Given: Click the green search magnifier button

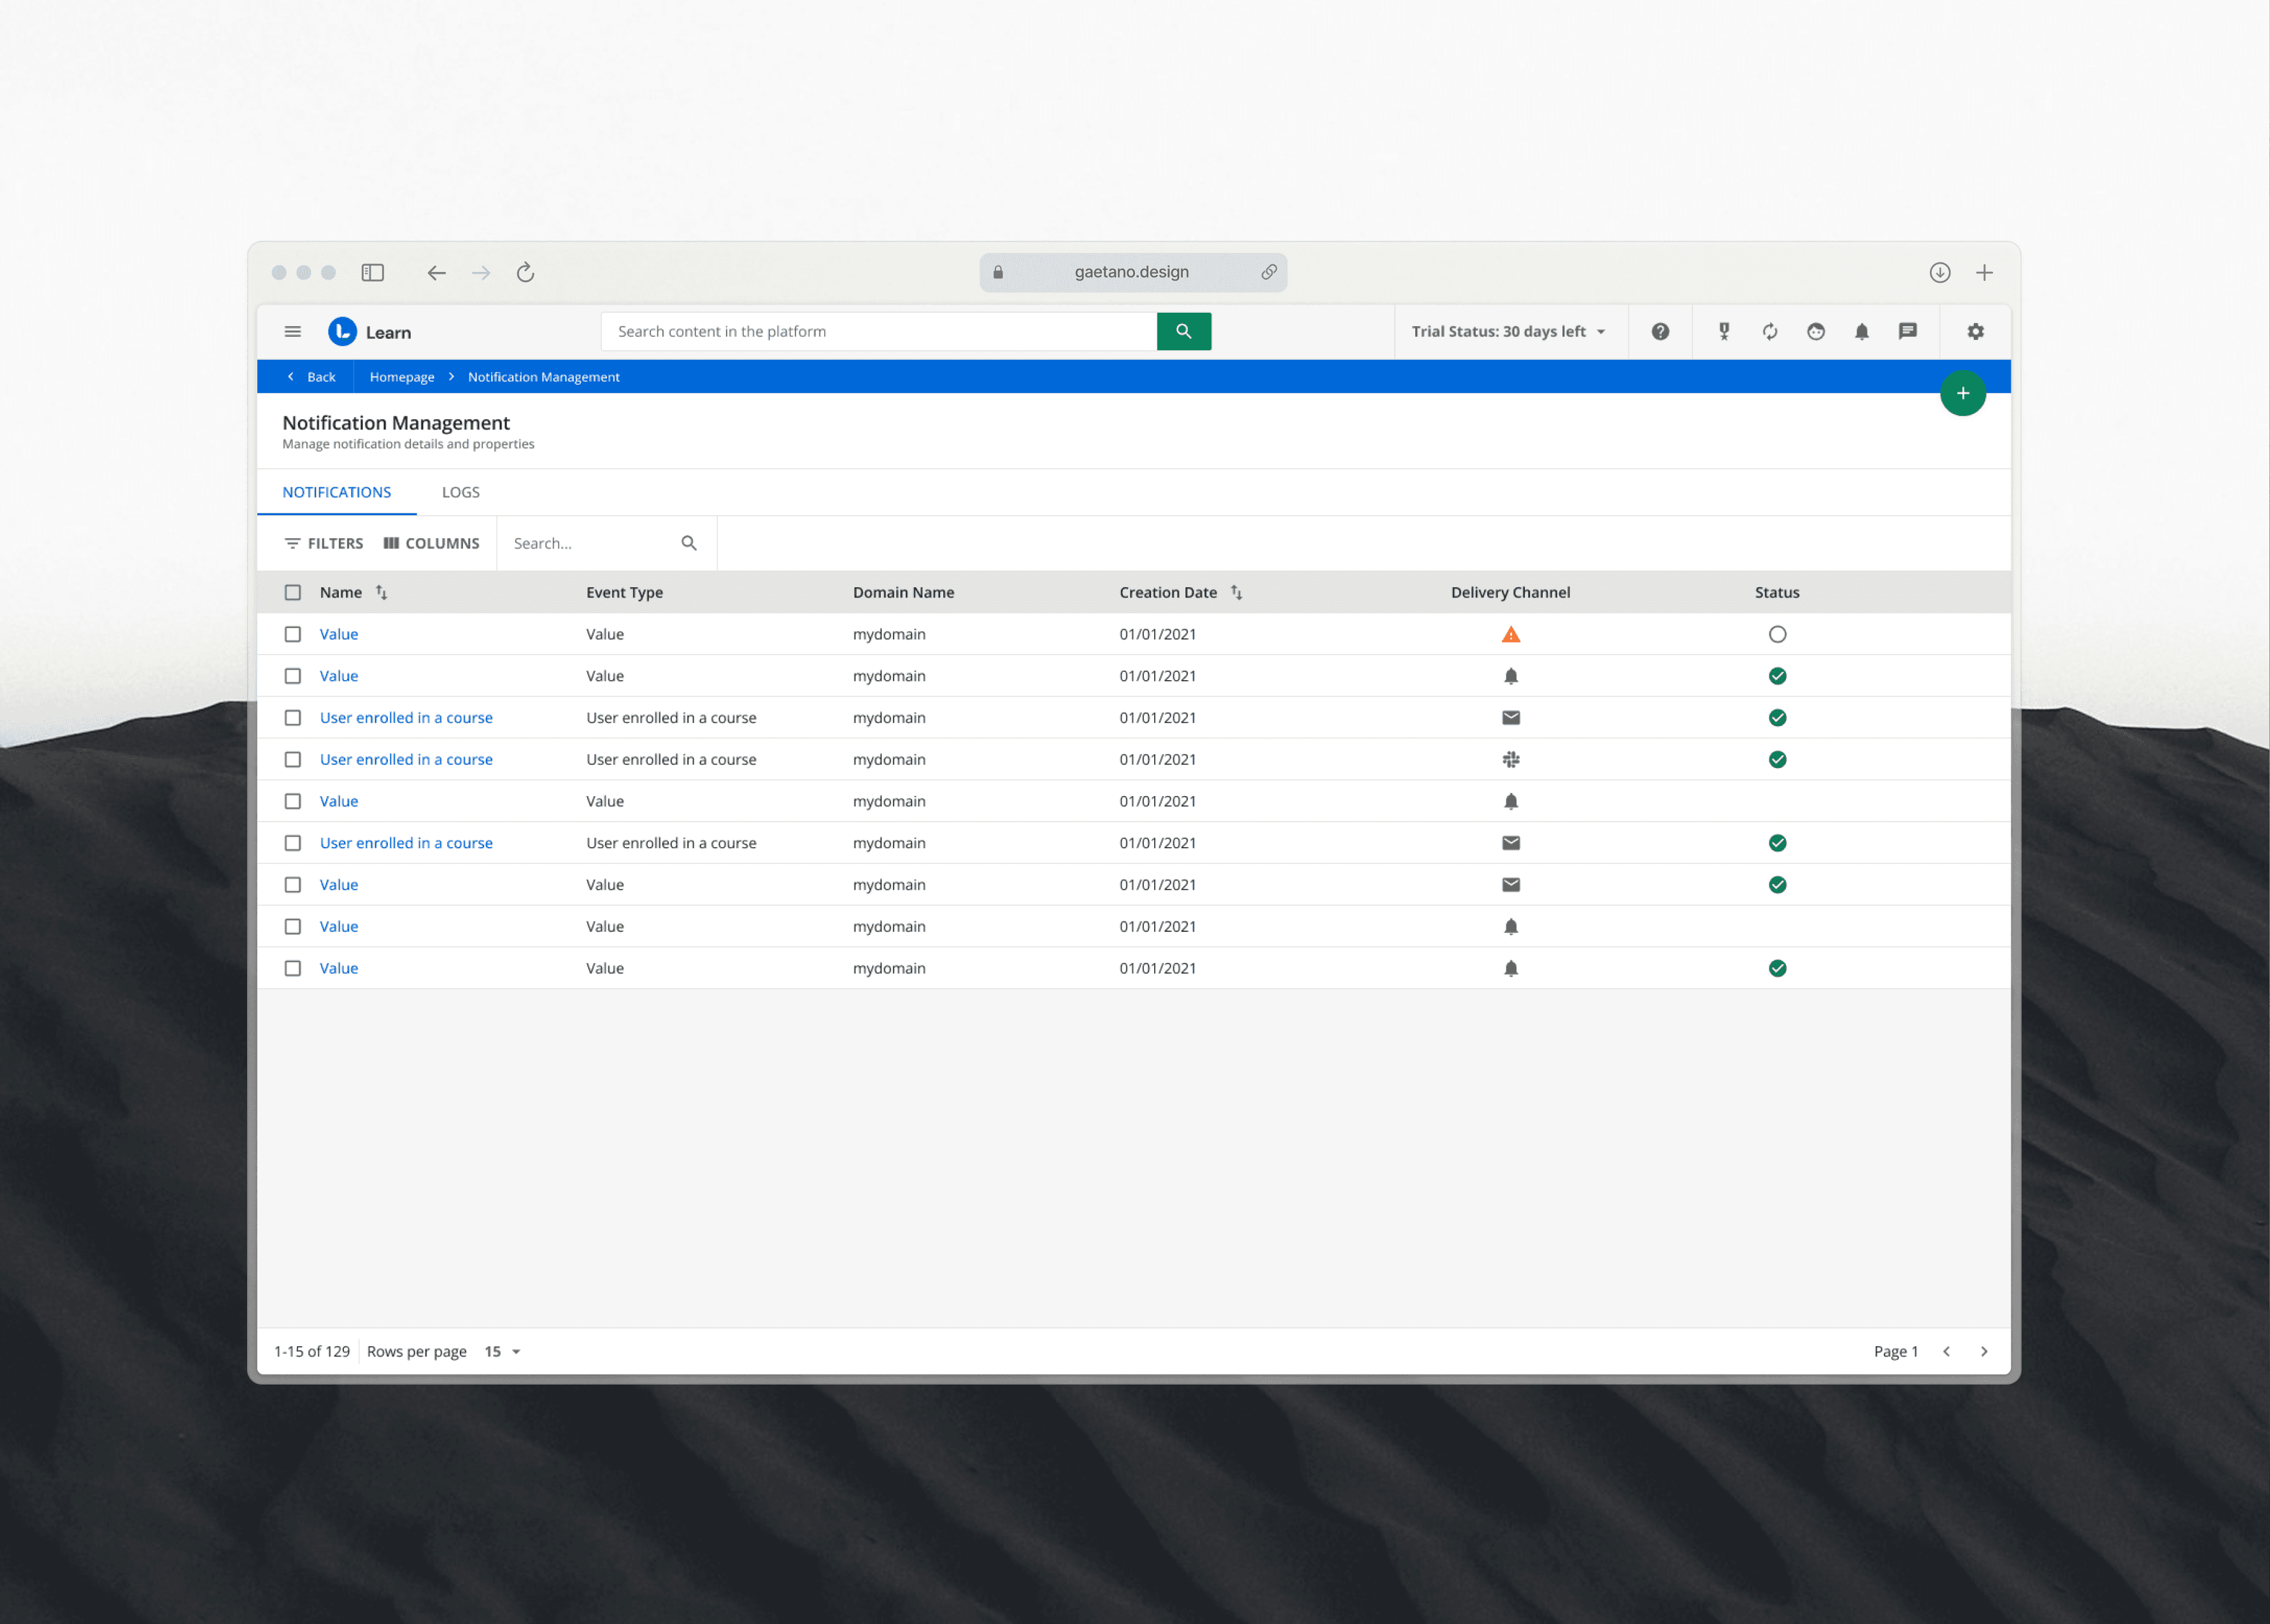Looking at the screenshot, I should pos(1183,332).
